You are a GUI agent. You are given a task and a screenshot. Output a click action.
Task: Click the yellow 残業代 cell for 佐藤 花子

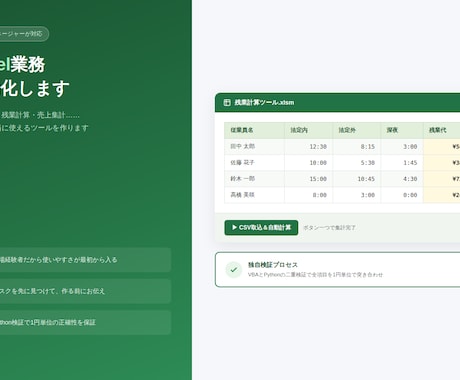click(x=442, y=163)
